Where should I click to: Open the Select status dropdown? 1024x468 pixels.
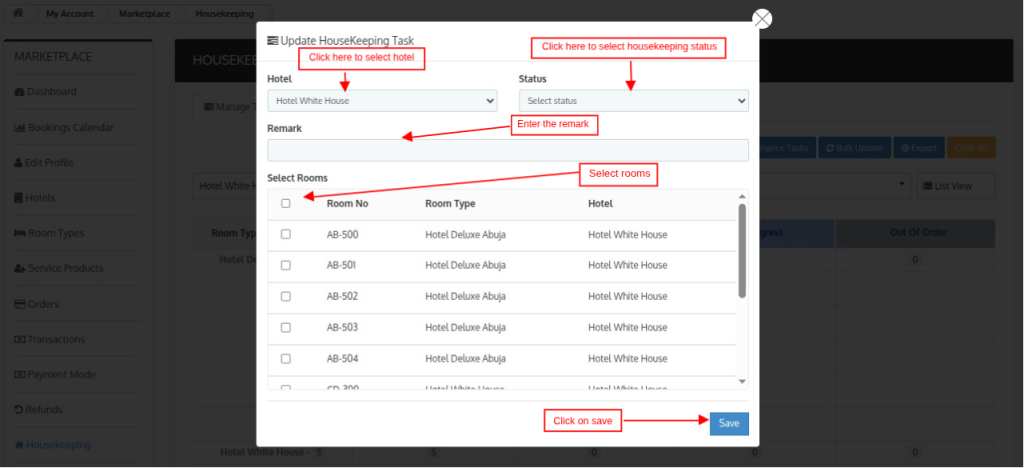(x=633, y=101)
